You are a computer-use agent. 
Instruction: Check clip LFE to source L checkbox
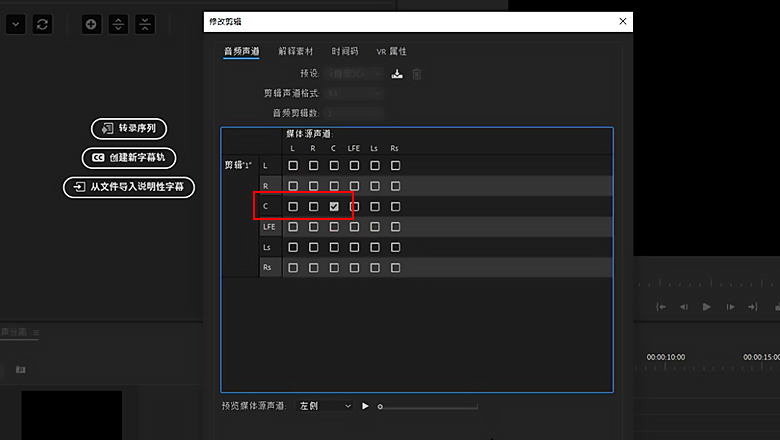[x=293, y=227]
